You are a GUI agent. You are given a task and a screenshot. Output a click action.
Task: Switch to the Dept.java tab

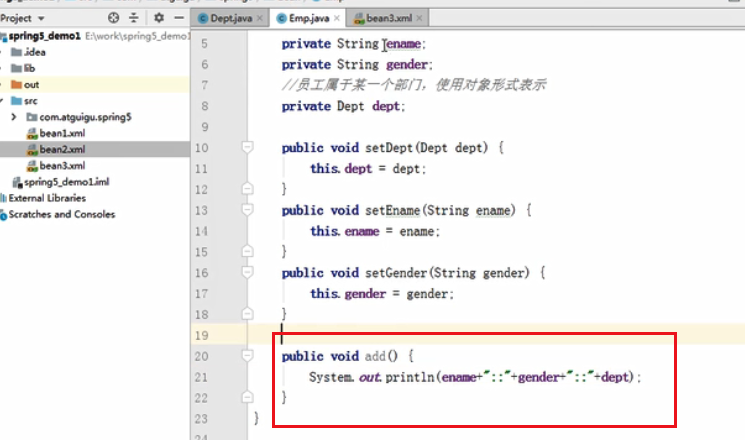231,18
